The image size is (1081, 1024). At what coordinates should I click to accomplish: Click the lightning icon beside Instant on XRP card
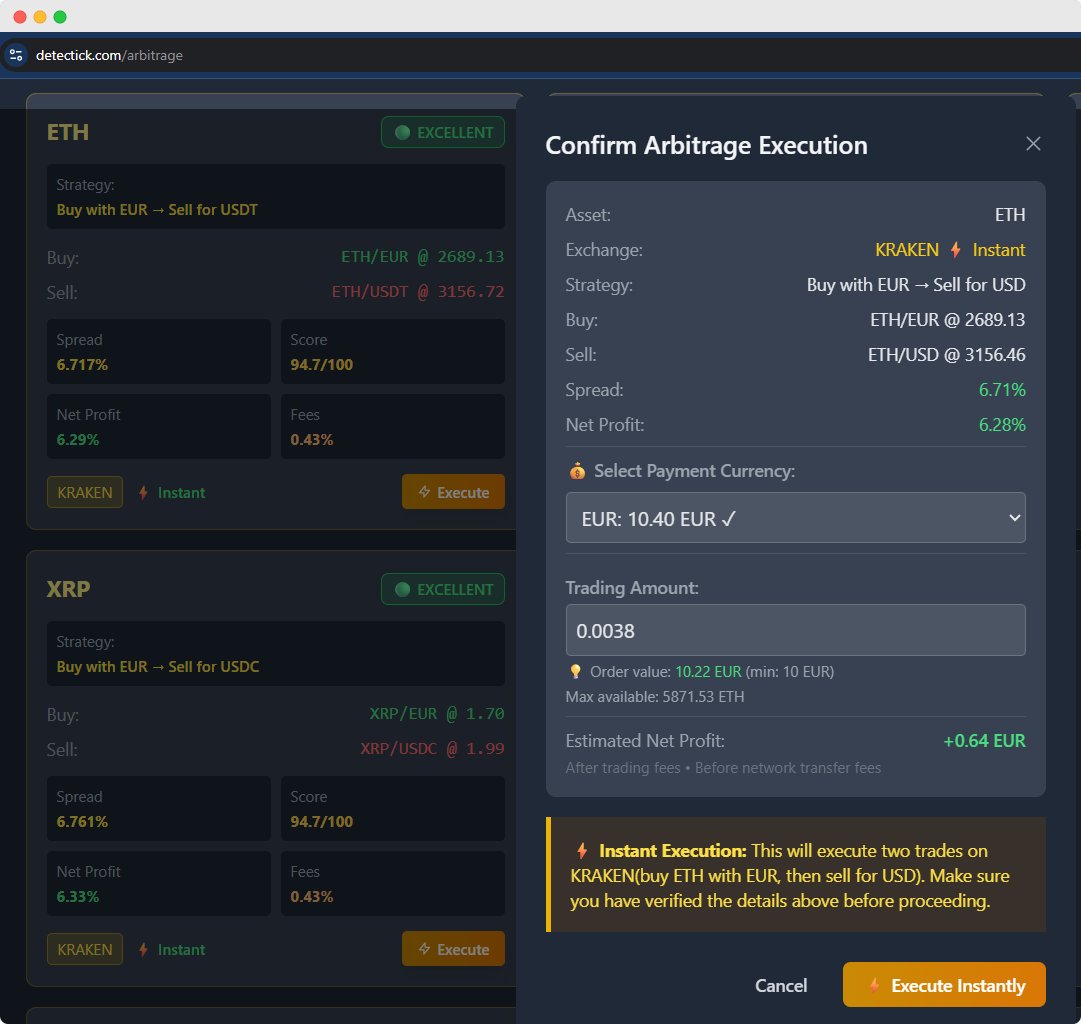pos(143,950)
